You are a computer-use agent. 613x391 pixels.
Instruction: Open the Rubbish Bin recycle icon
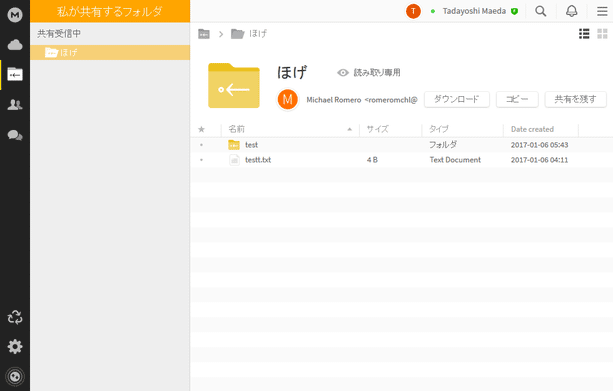click(x=15, y=317)
